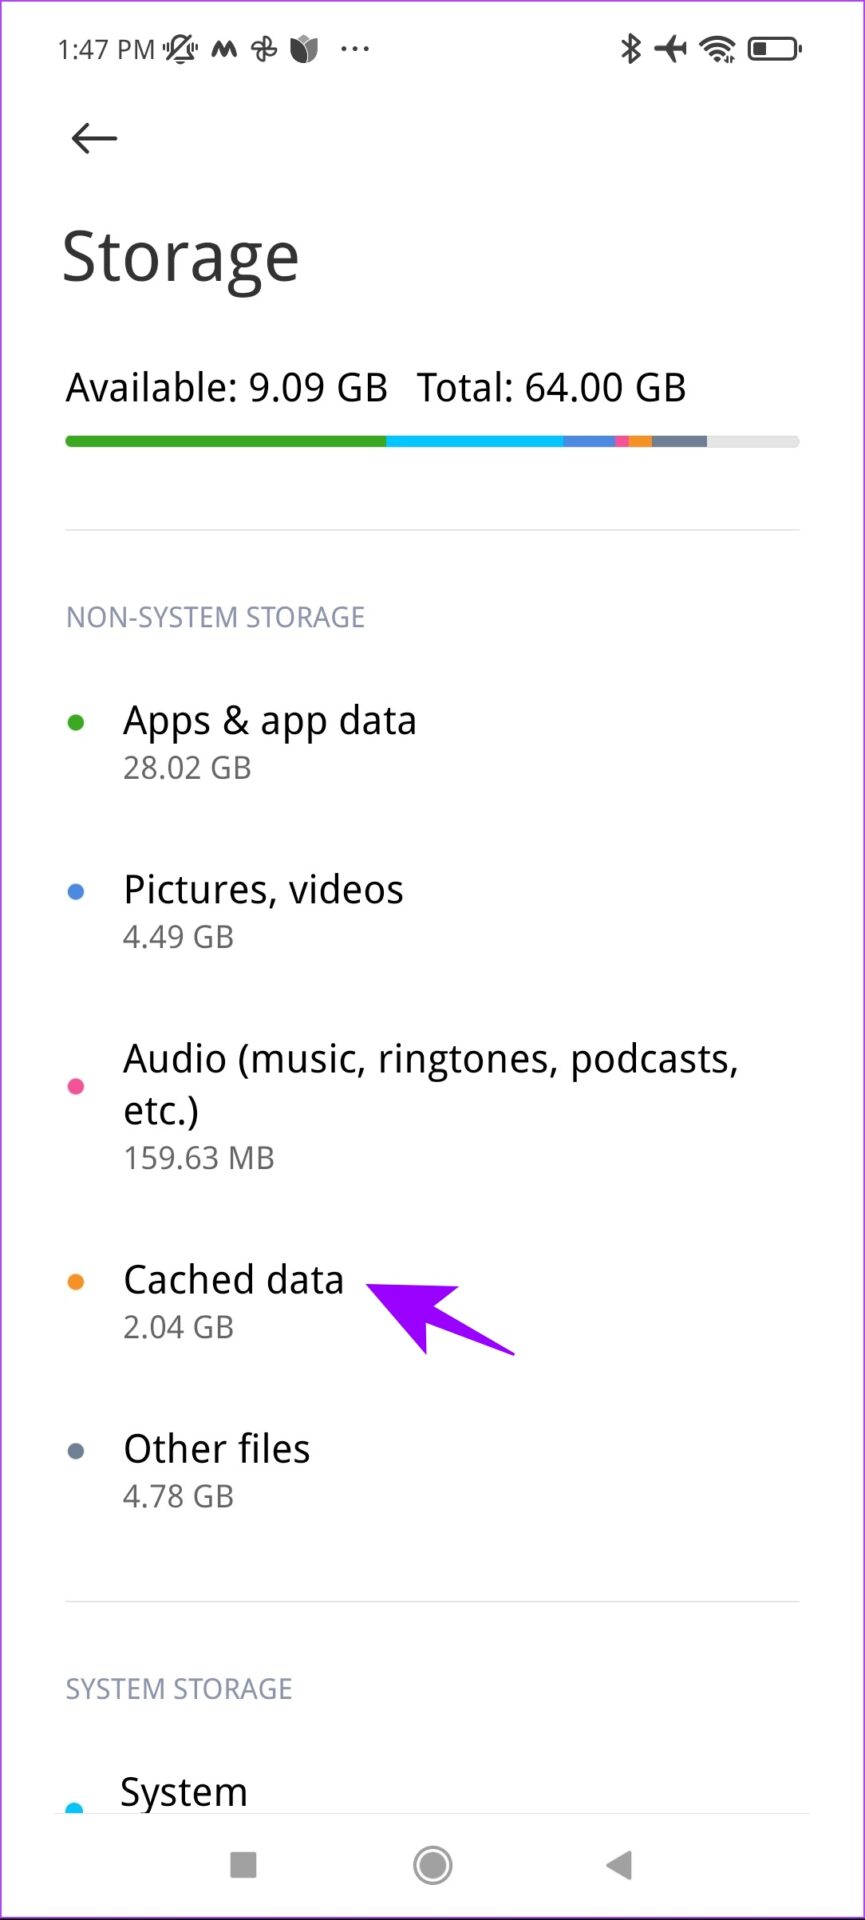865x1920 pixels.
Task: Tap the fan-shaped notification icon
Action: point(263,47)
